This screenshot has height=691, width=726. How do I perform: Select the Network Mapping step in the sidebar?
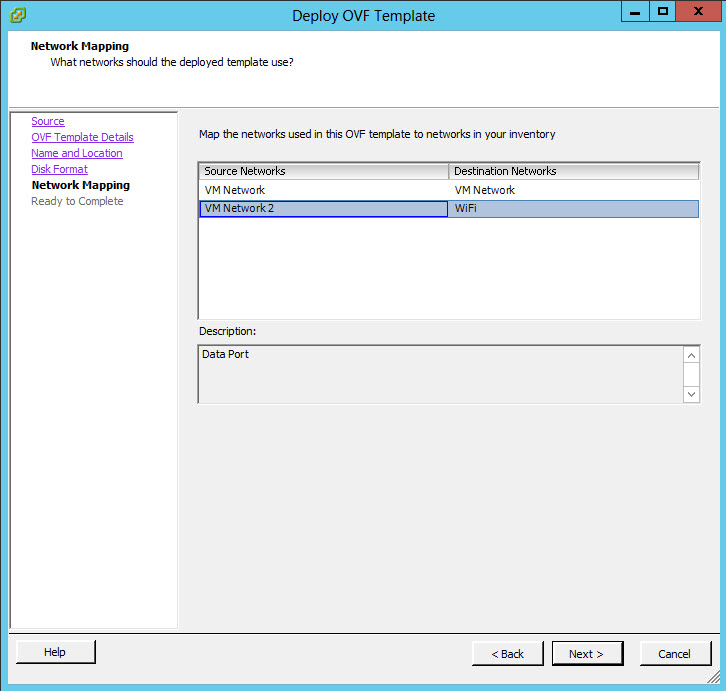[81, 185]
